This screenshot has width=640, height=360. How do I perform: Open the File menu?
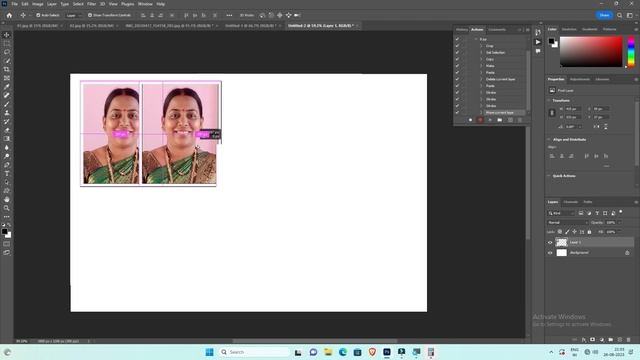click(14, 4)
